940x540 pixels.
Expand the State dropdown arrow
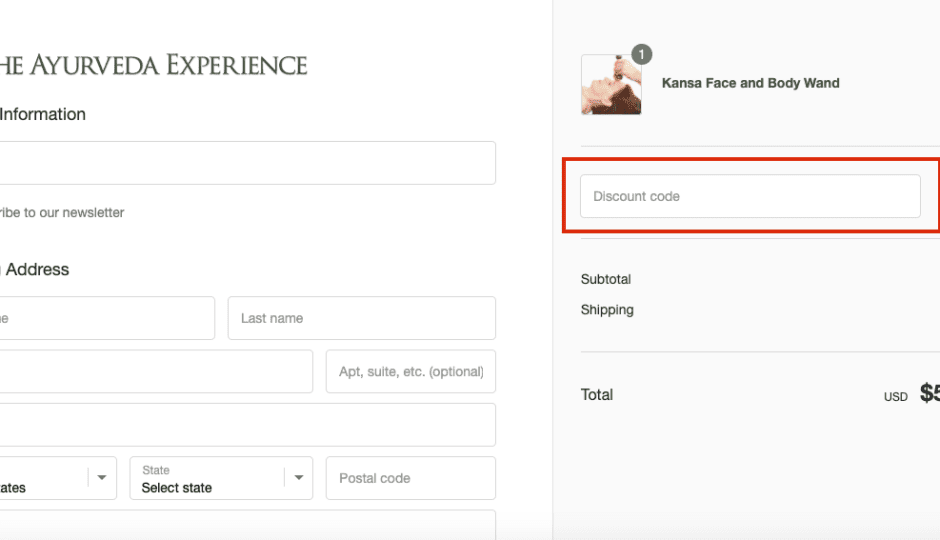pos(299,478)
